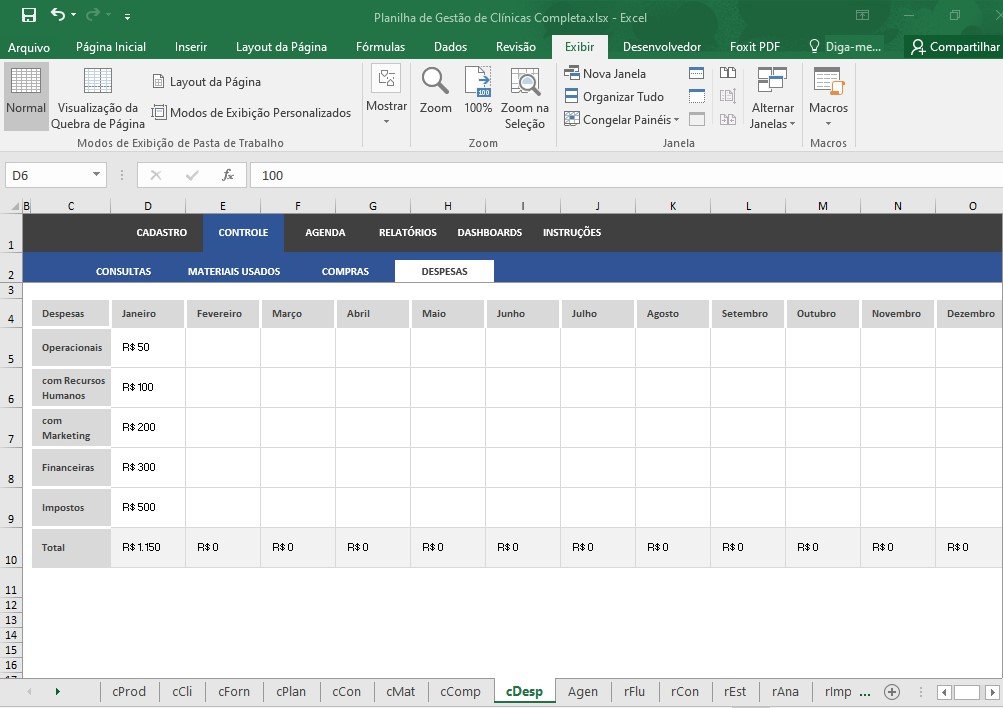Click Zoom na Seleção
Screen dimensions: 1003x708
(x=525, y=98)
